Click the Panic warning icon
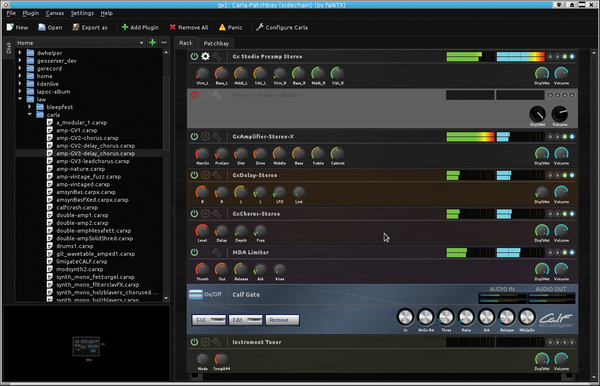The width and height of the screenshot is (600, 386). click(x=222, y=27)
